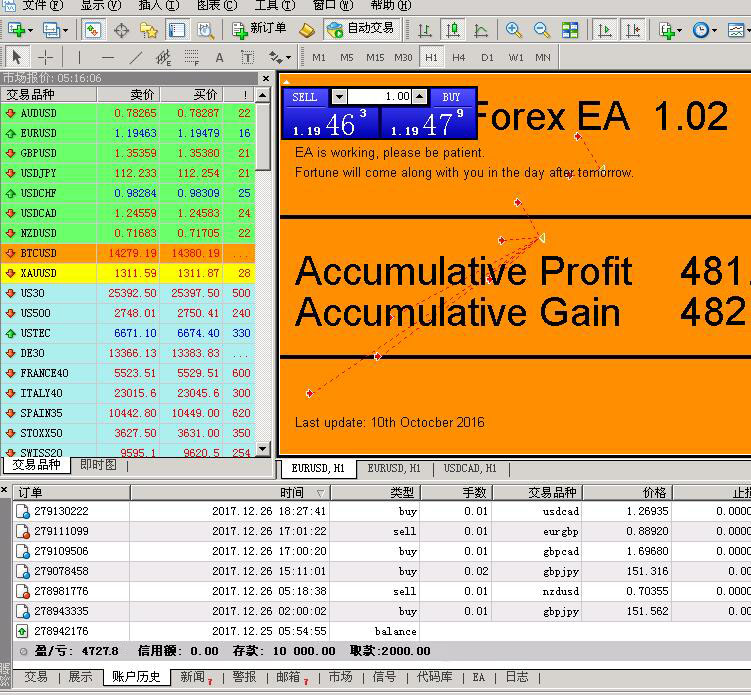Switch timeframe to M5
The height and width of the screenshot is (695, 751).
pos(347,57)
